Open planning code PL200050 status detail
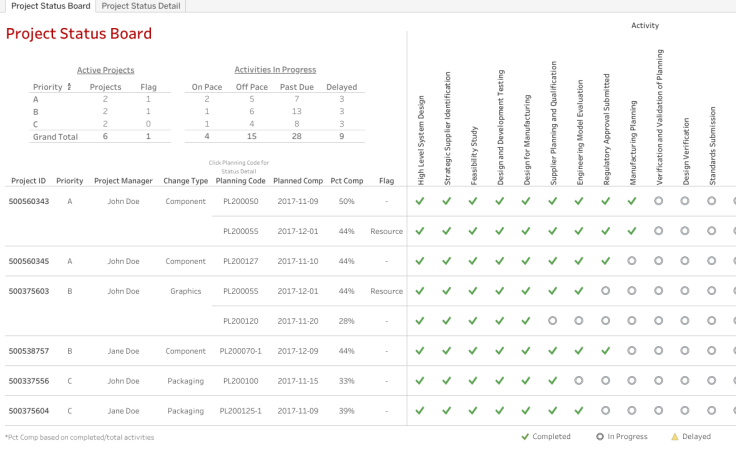Viewport: 736px width, 454px height. pyautogui.click(x=241, y=201)
